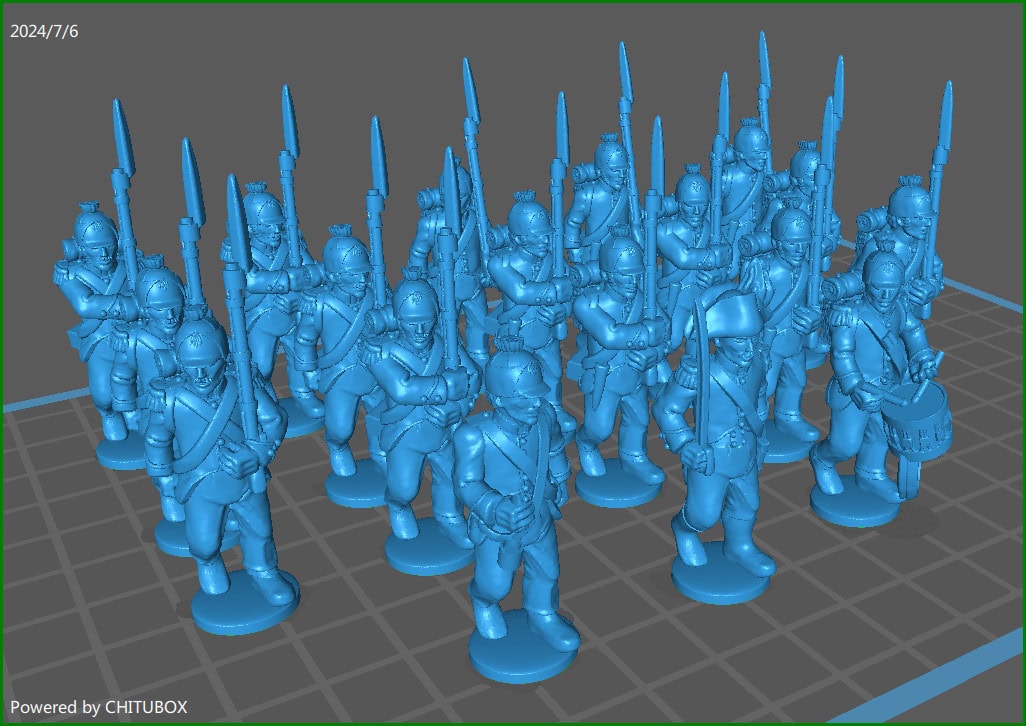This screenshot has width=1026, height=726.
Task: Click the green border at the top edge
Action: [x=513, y=4]
